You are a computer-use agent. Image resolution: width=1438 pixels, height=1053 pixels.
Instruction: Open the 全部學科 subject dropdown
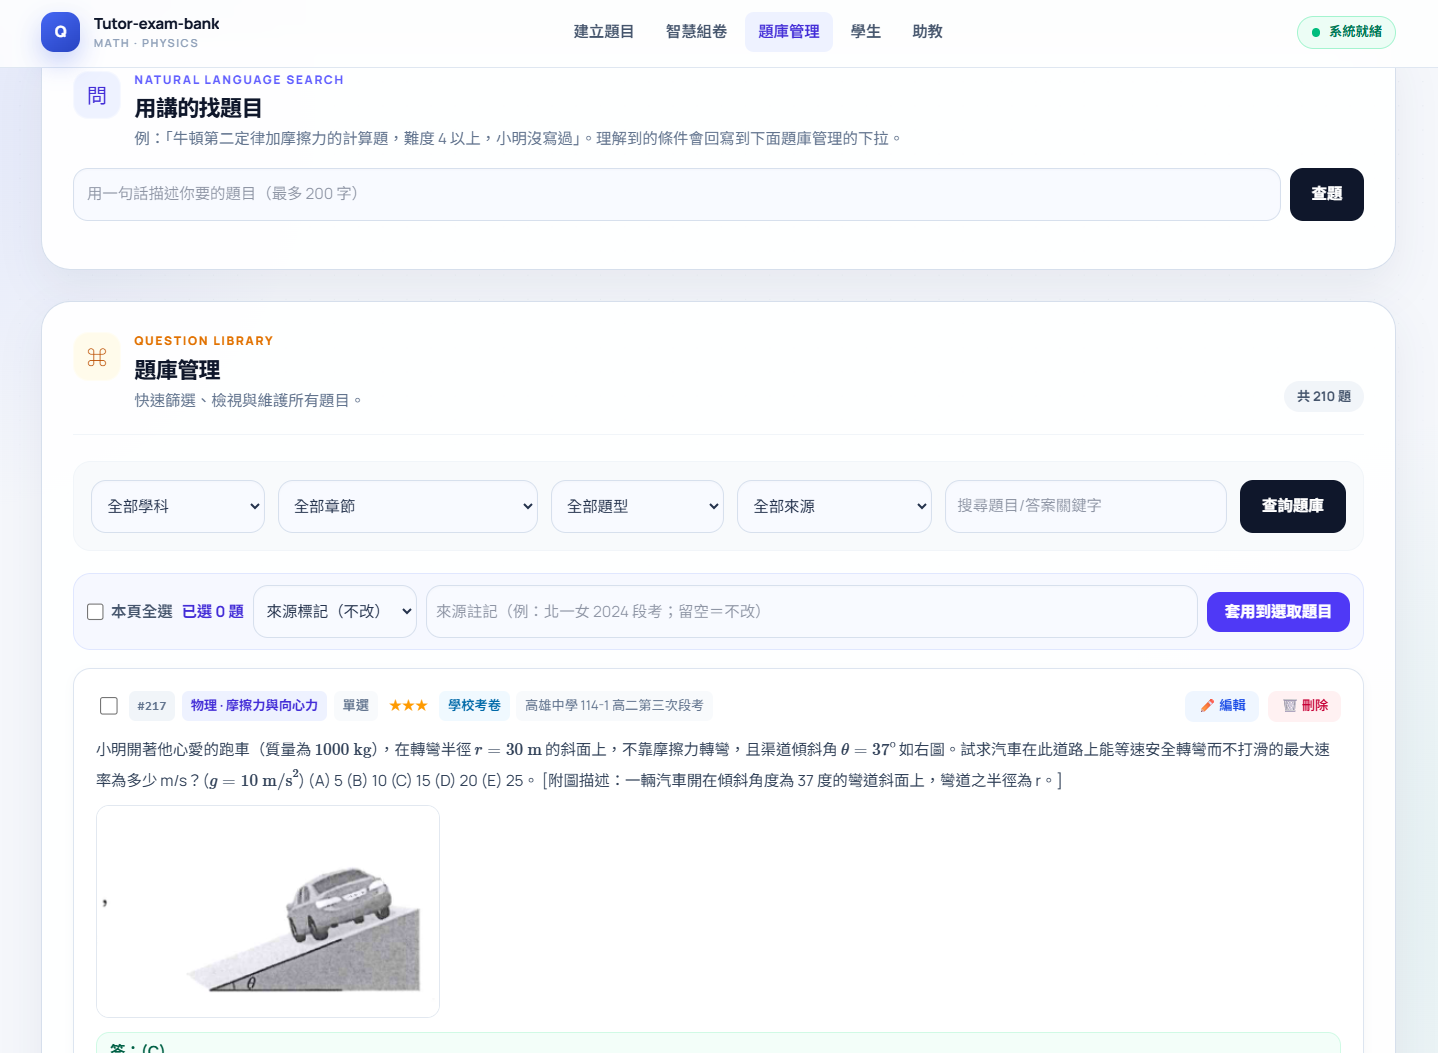[178, 507]
